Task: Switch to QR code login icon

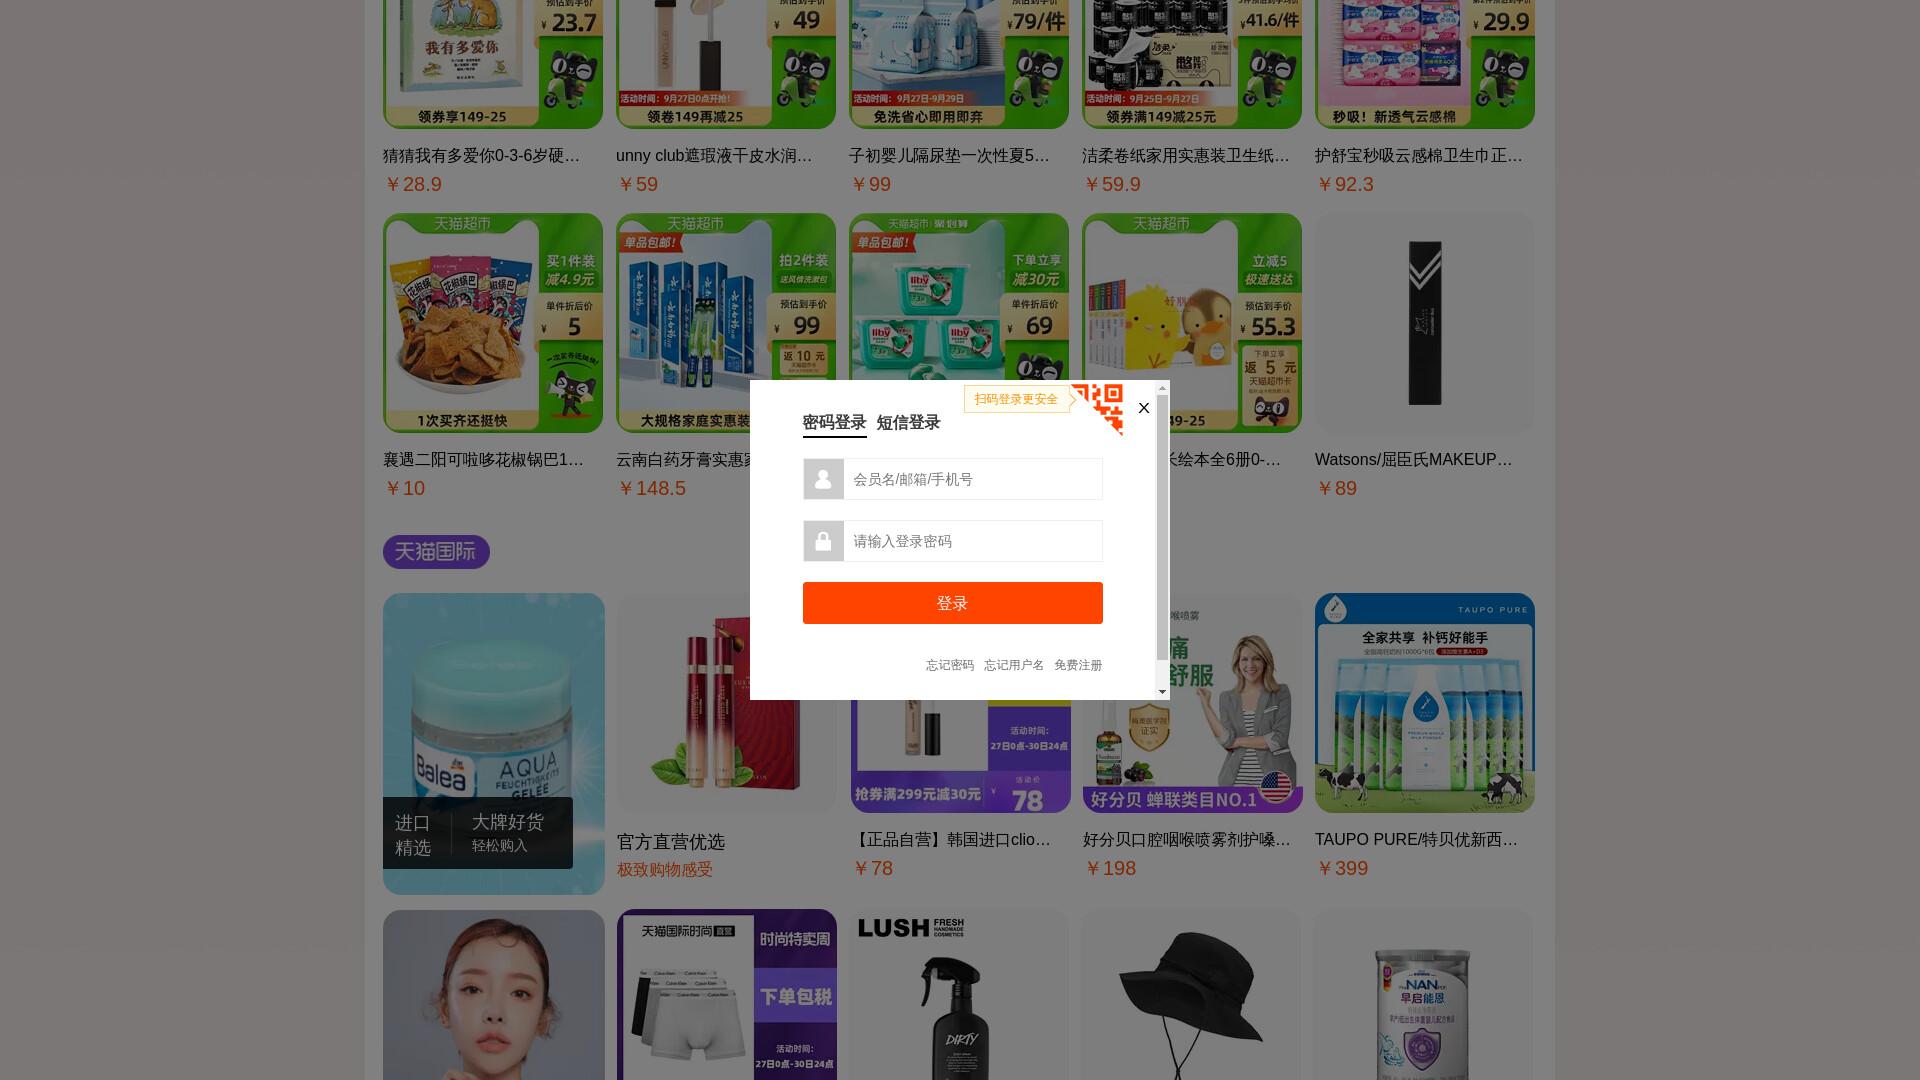Action: (1098, 408)
